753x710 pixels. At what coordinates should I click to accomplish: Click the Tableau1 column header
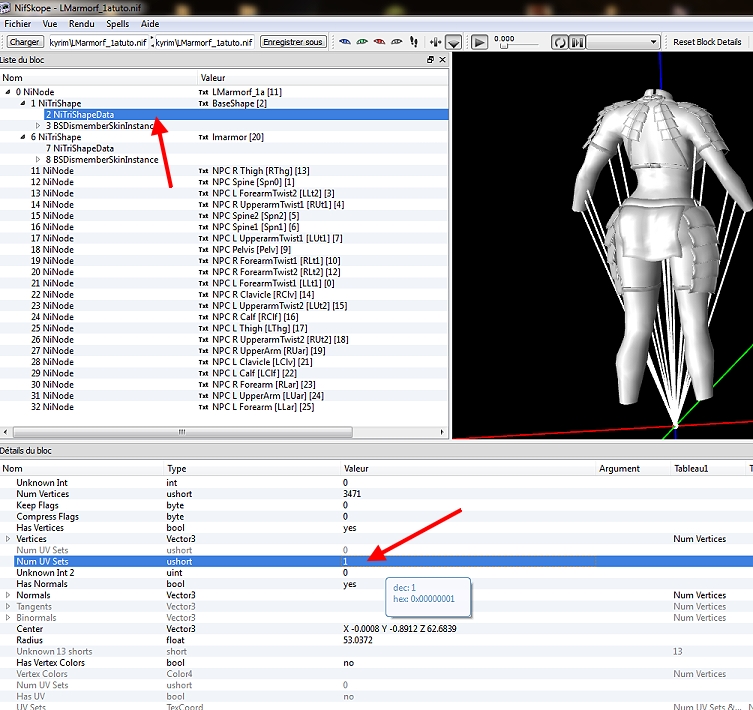[708, 468]
